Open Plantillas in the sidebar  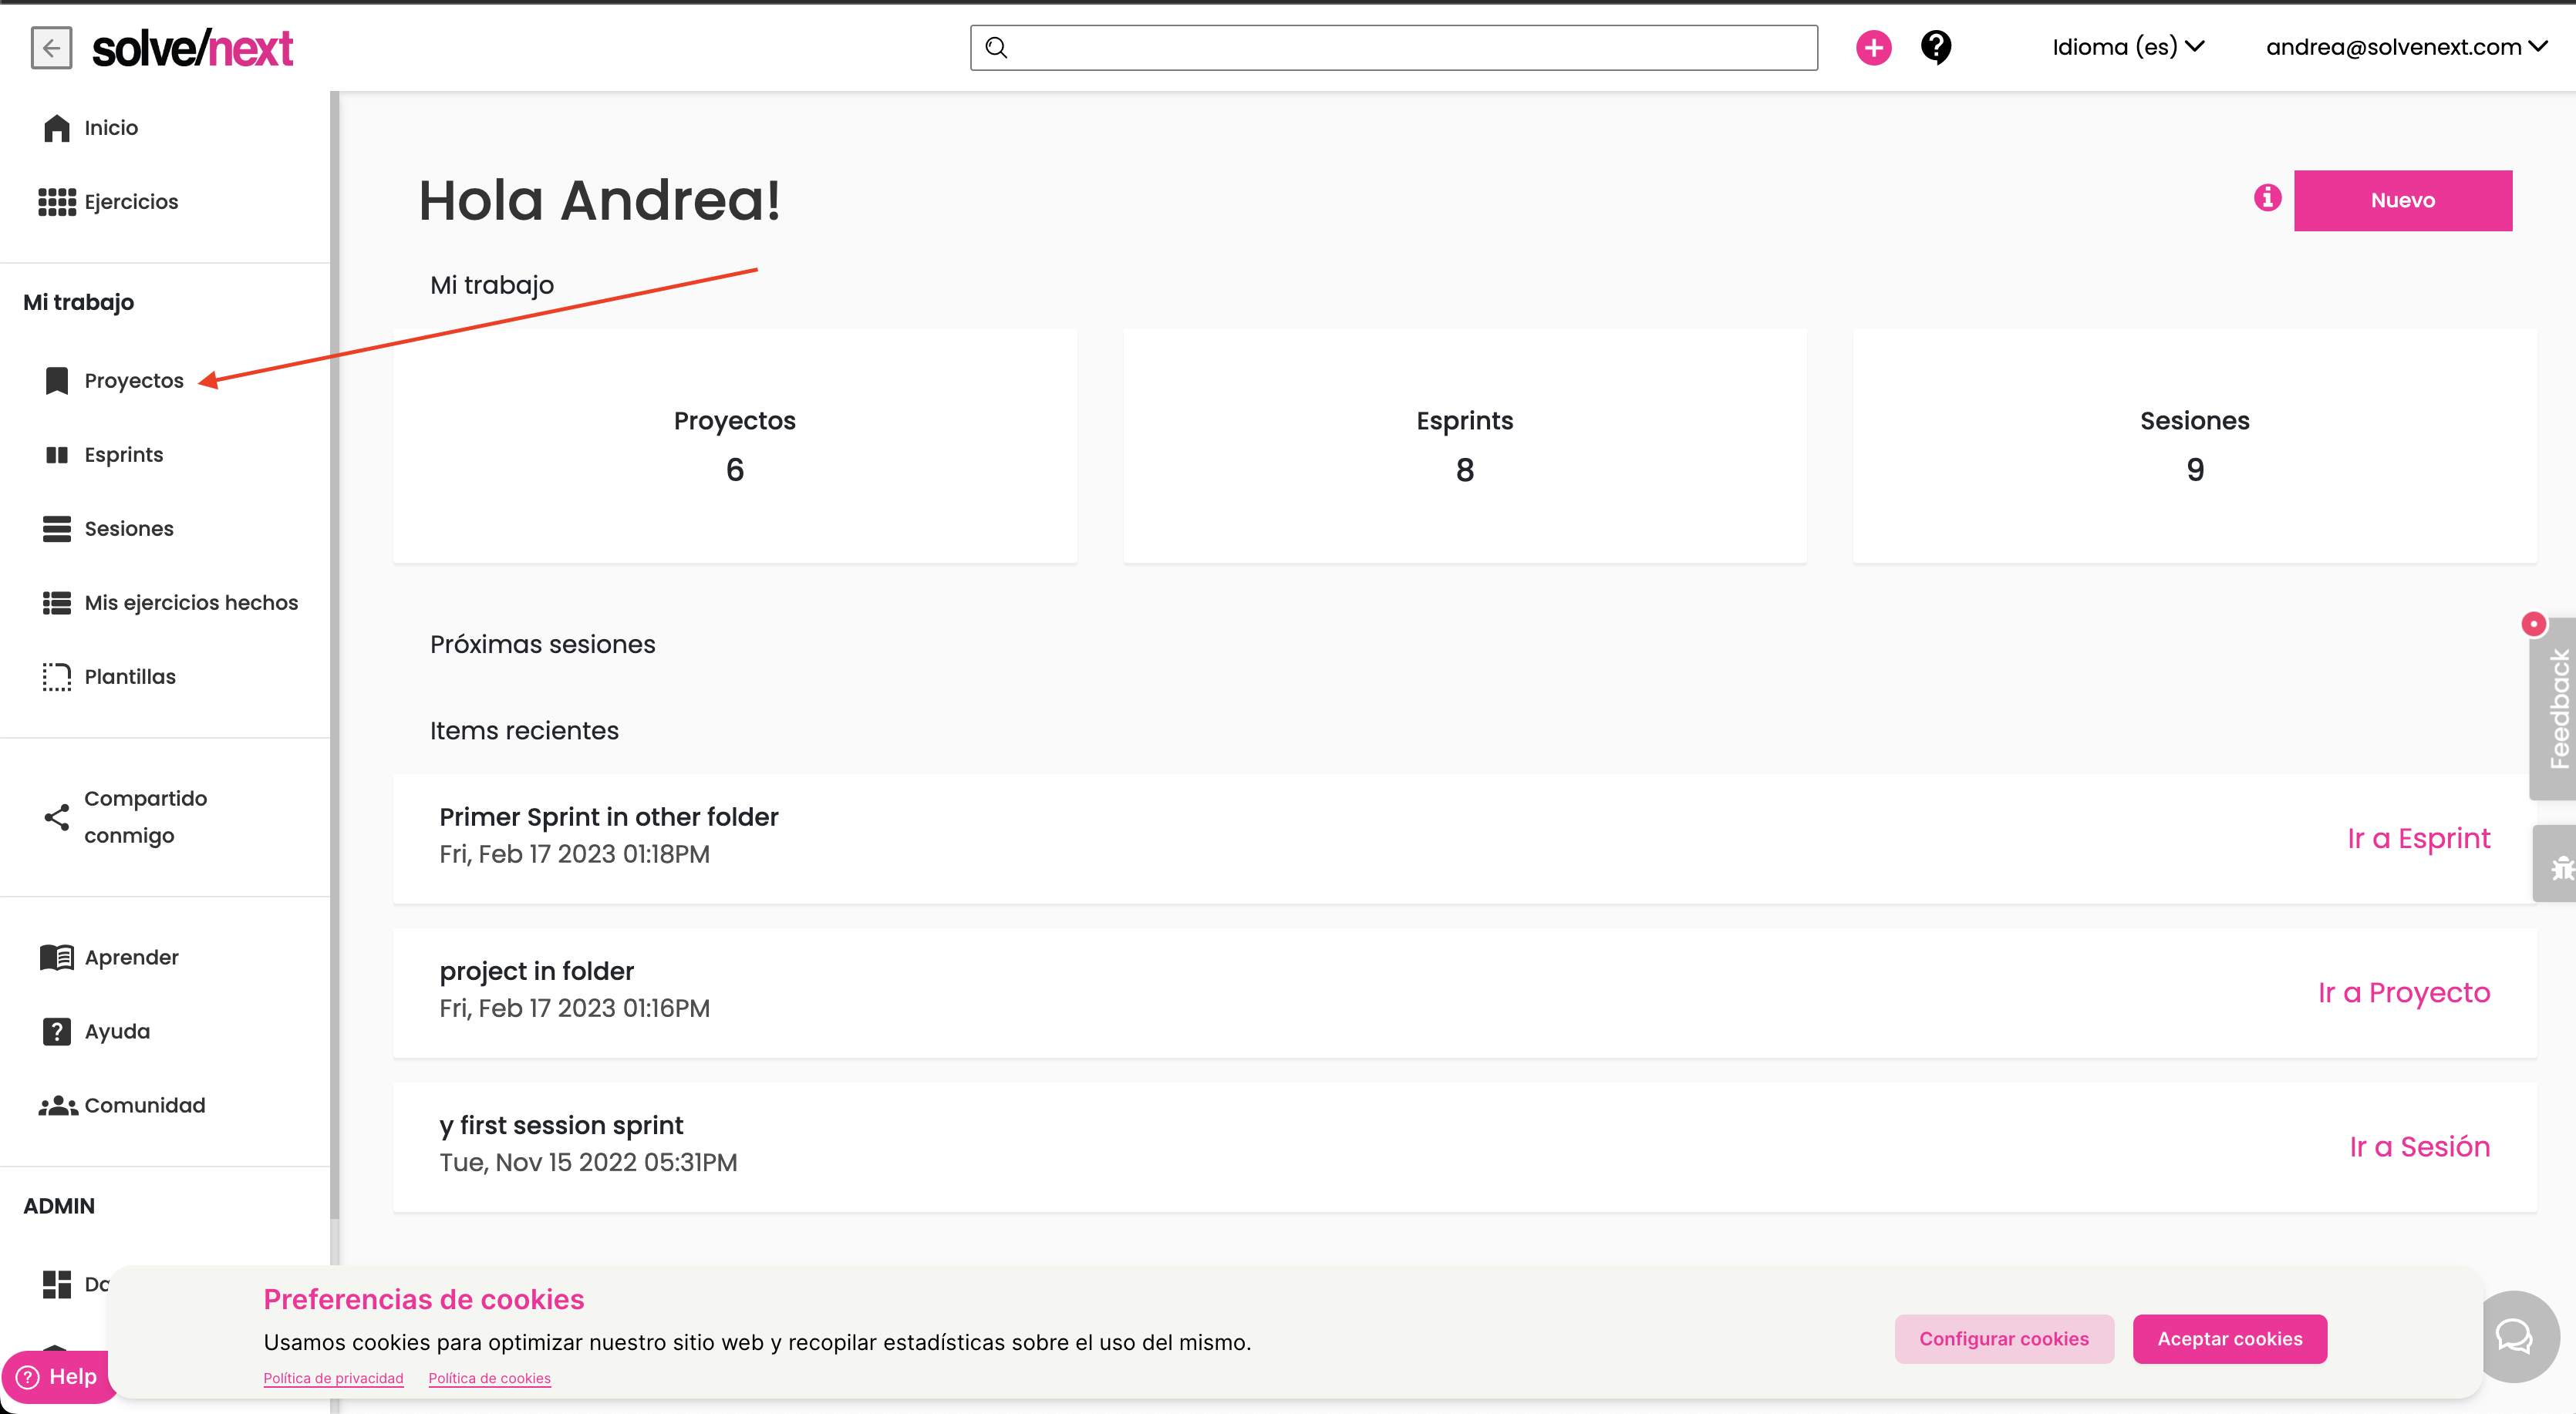(129, 677)
